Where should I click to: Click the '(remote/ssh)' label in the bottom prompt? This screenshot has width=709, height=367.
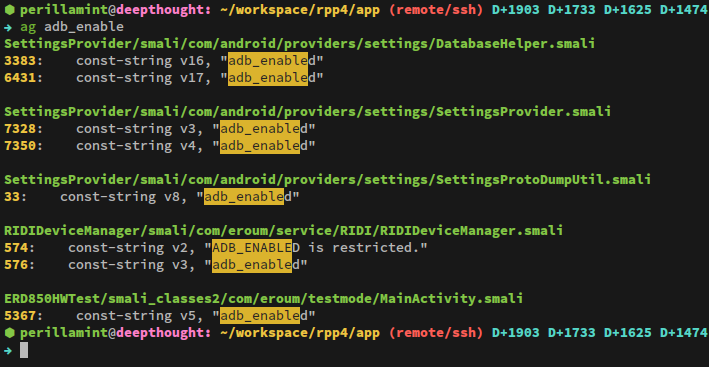435,333
